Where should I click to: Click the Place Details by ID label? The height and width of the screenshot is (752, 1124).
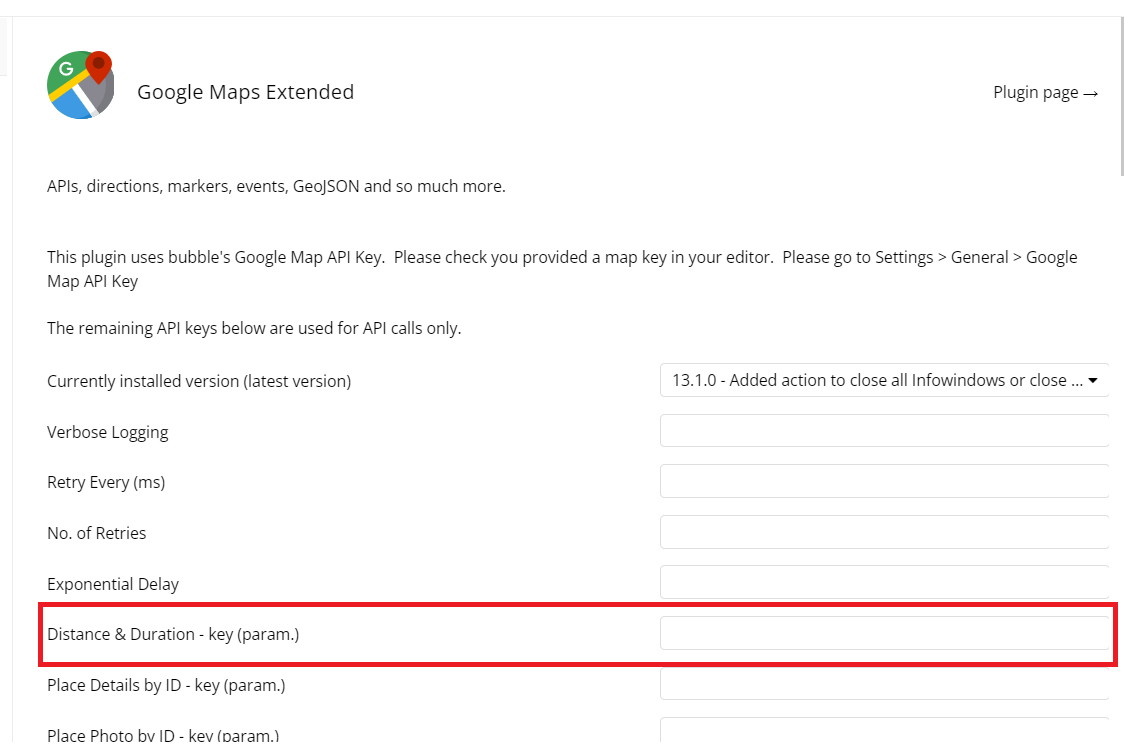[166, 685]
